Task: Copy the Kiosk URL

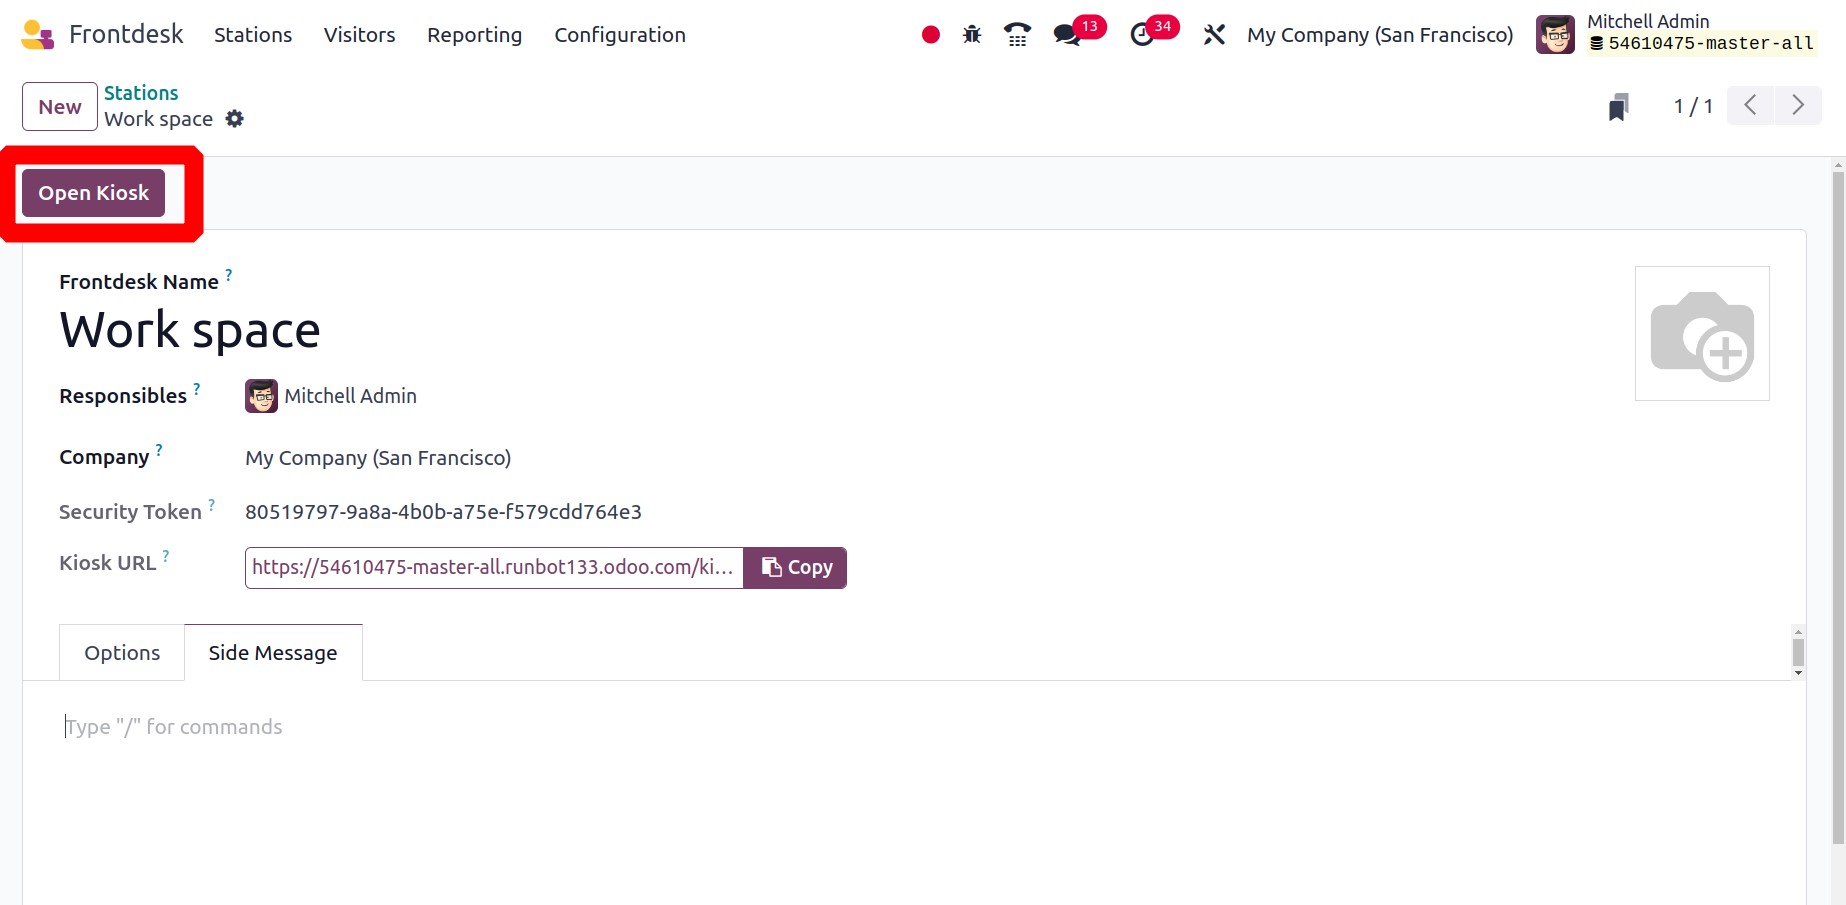Action: click(796, 568)
